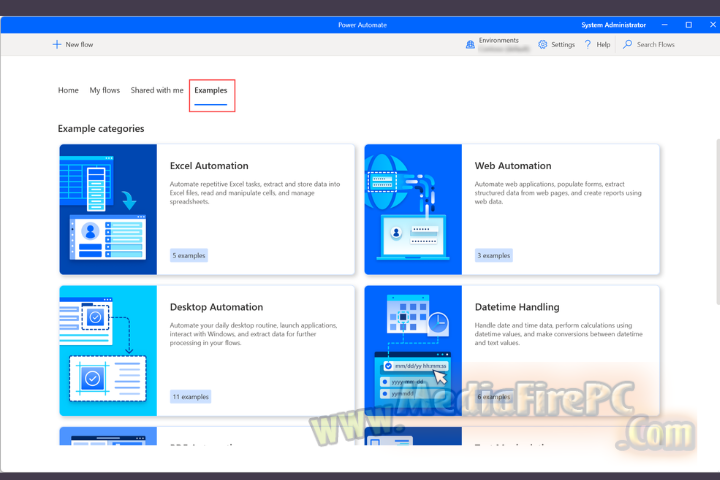Image resolution: width=720 pixels, height=480 pixels.
Task: Open the Desktop Automation illustration thumbnail
Action: [108, 351]
